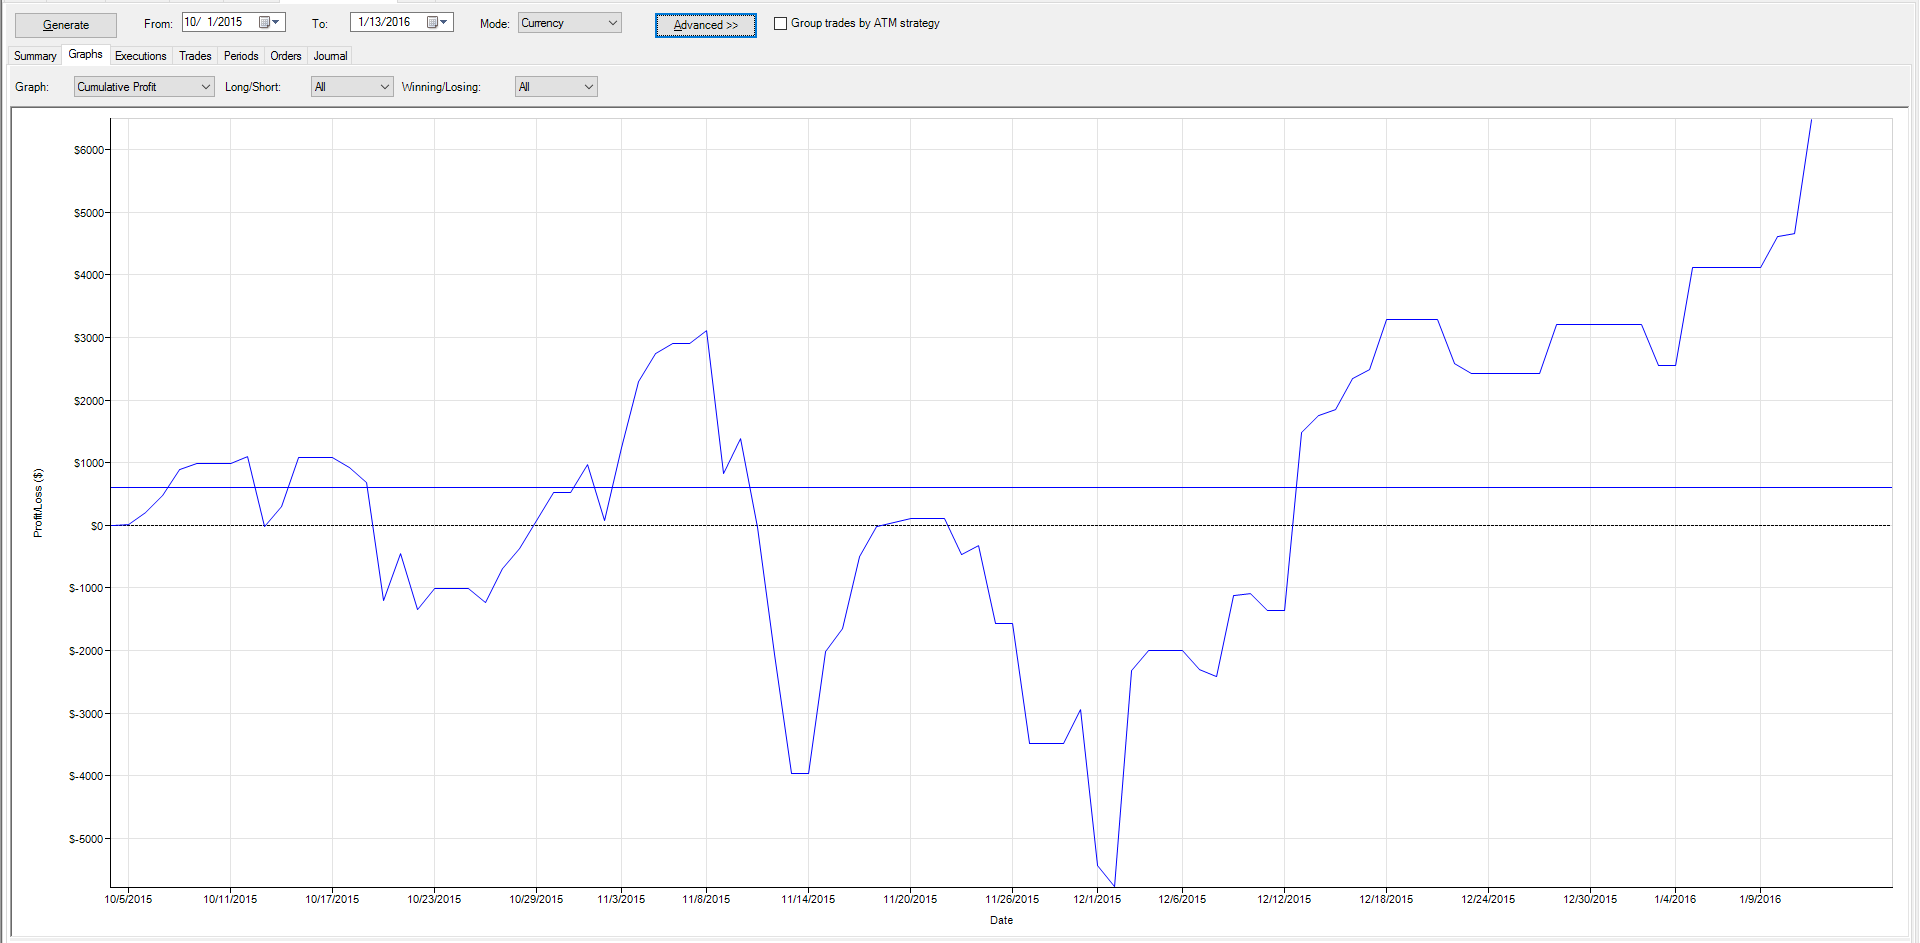Click the Graph: label

32,87
